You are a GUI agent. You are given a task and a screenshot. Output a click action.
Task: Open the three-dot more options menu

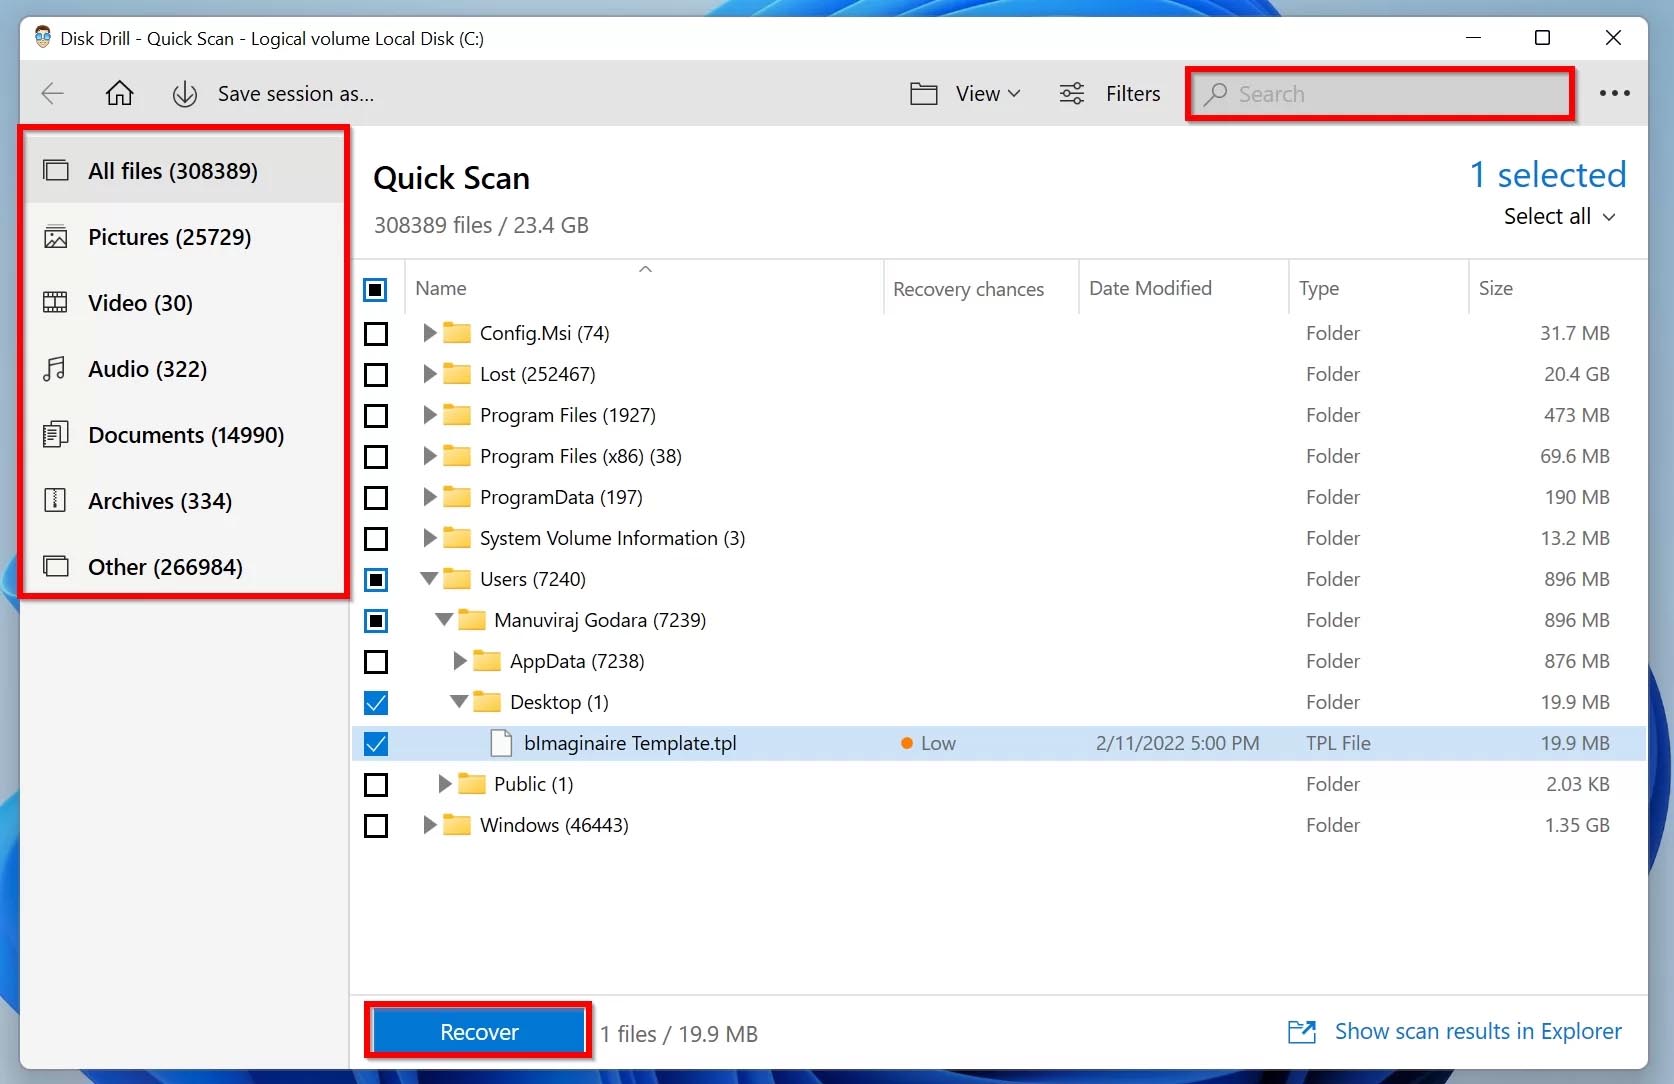[1614, 93]
